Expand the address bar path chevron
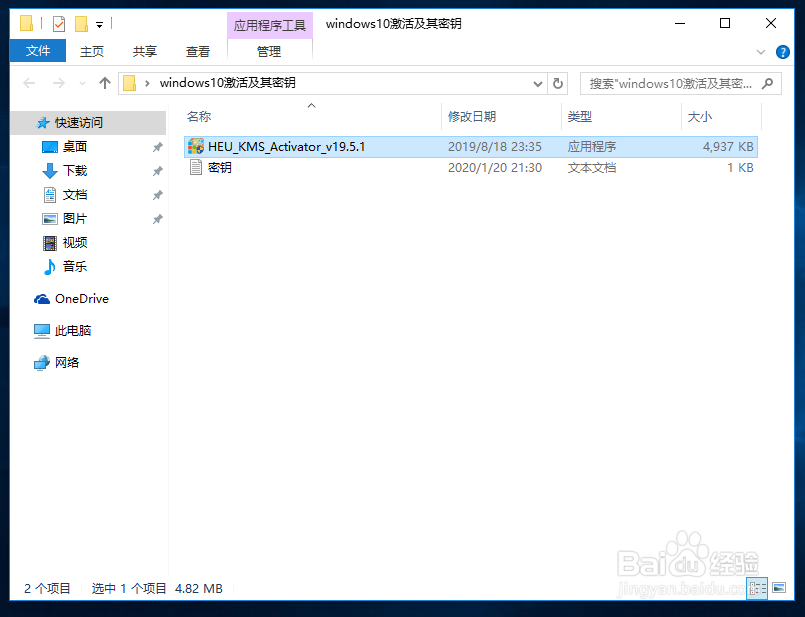The image size is (805, 617). 147,83
